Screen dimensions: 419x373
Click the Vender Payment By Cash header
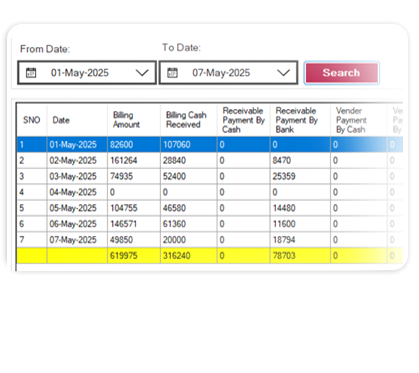click(359, 120)
